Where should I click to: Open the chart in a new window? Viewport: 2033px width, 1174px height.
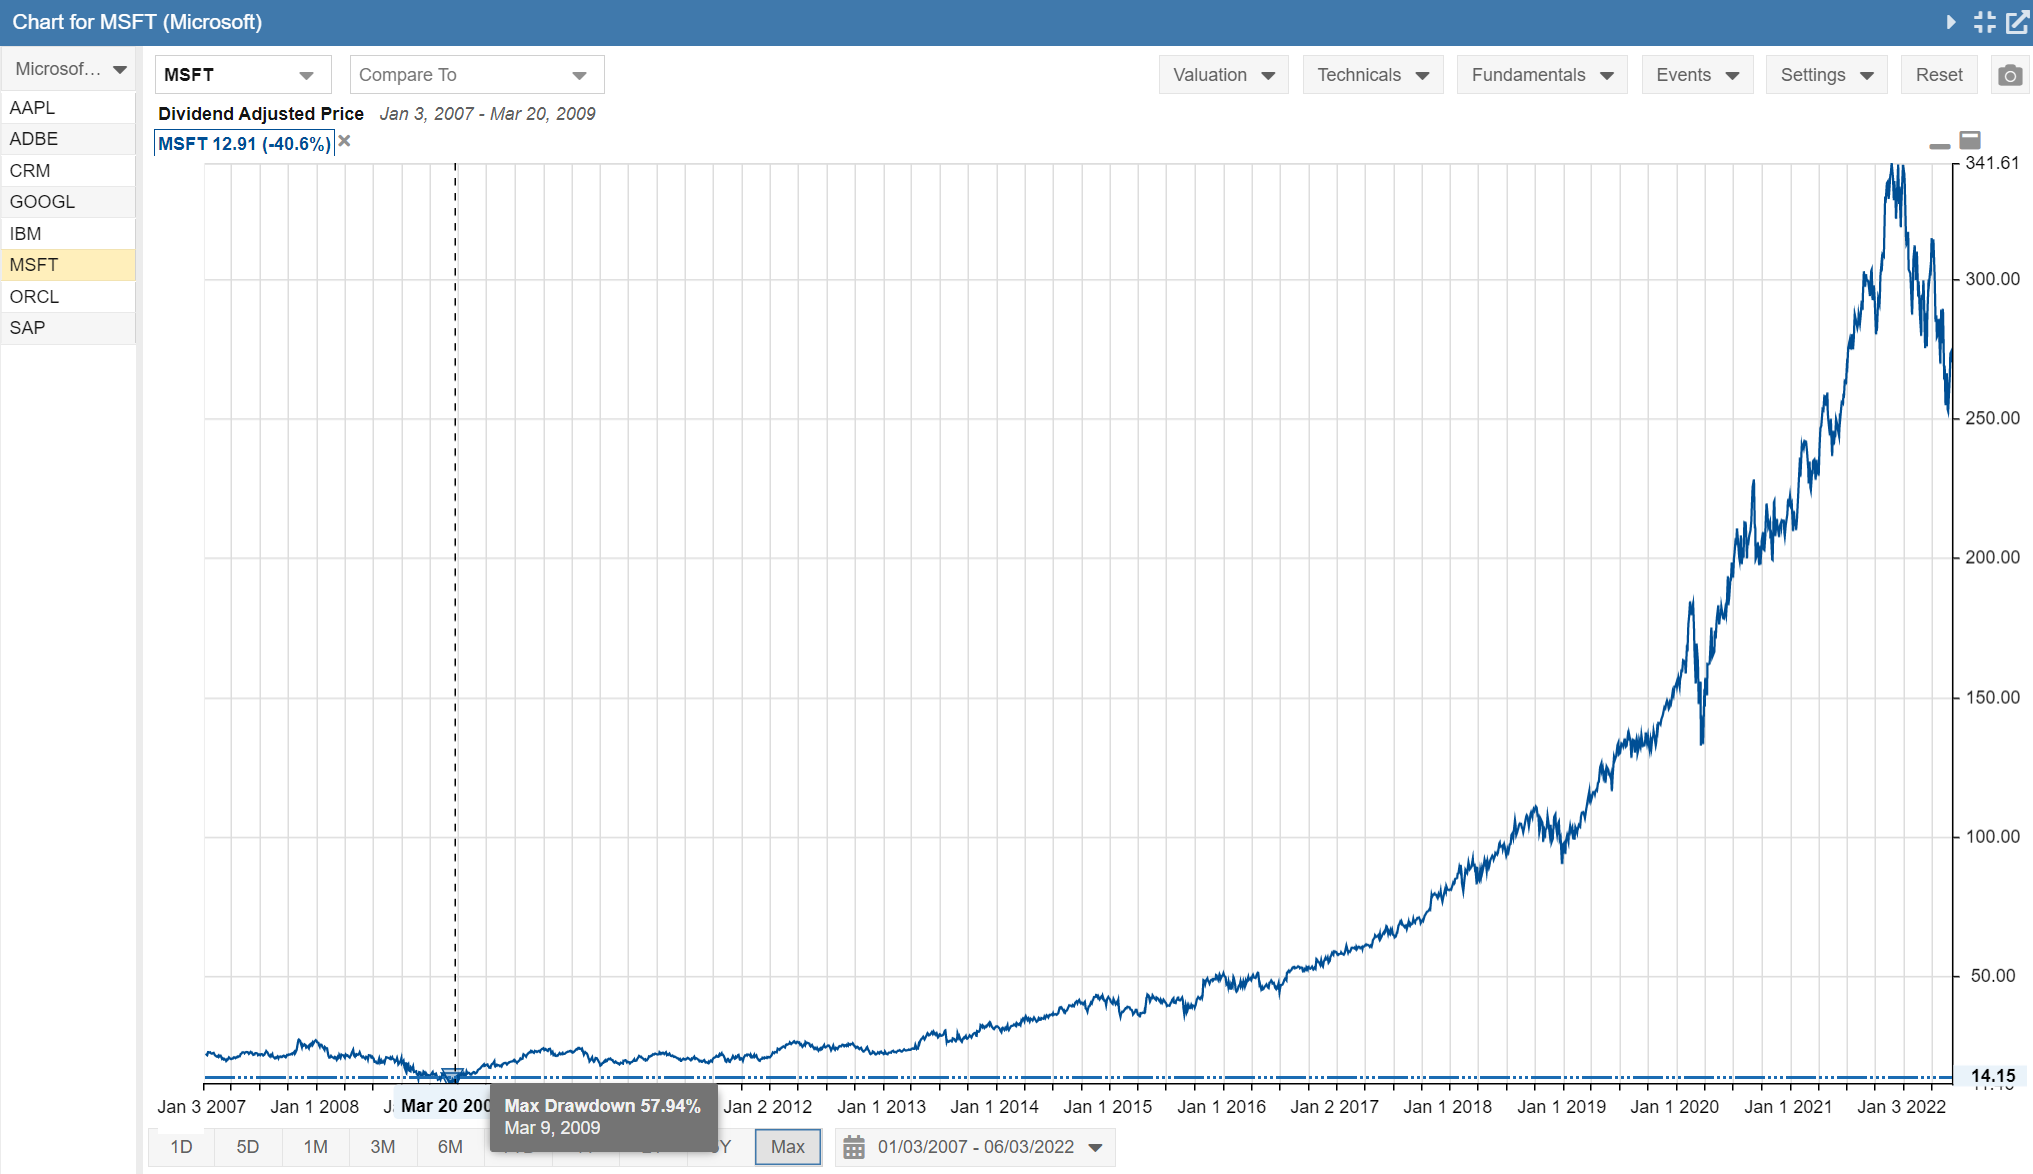click(2018, 22)
